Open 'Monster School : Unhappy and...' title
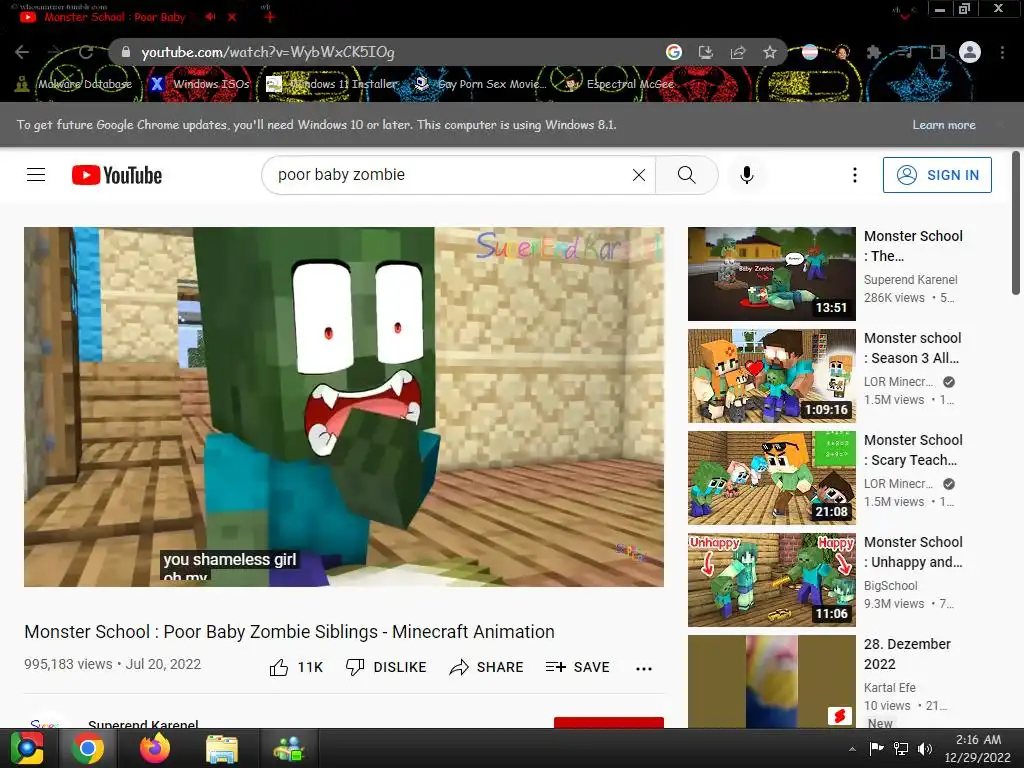The height and width of the screenshot is (768, 1024). [x=913, y=552]
